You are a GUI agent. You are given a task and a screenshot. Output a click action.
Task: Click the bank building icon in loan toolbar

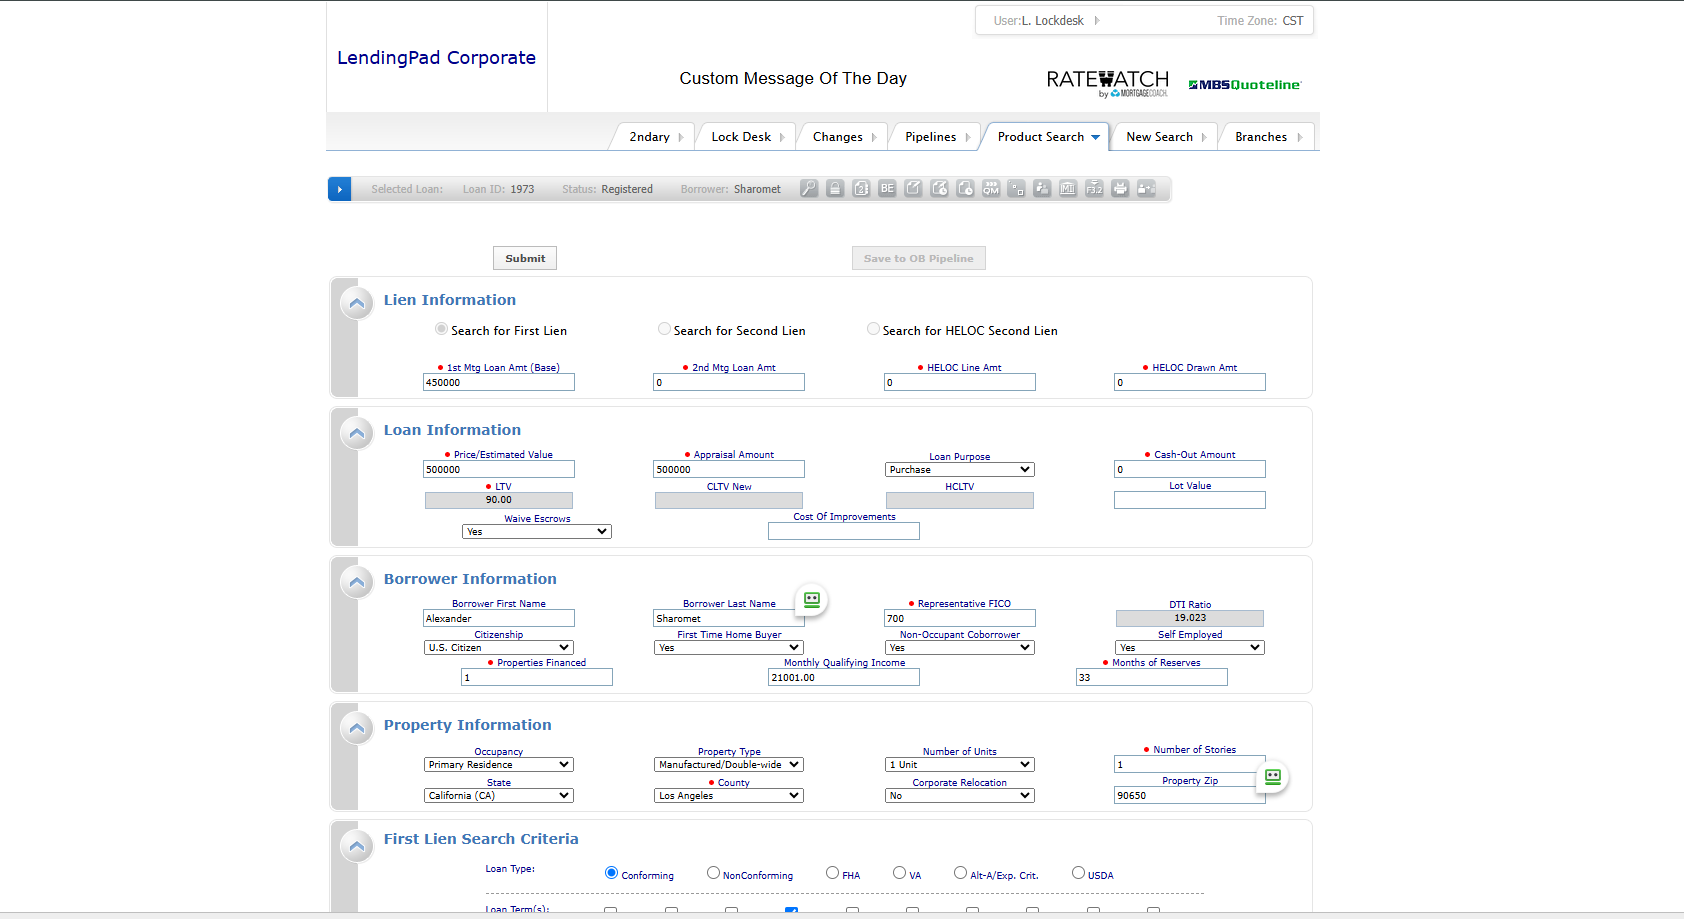(1068, 188)
